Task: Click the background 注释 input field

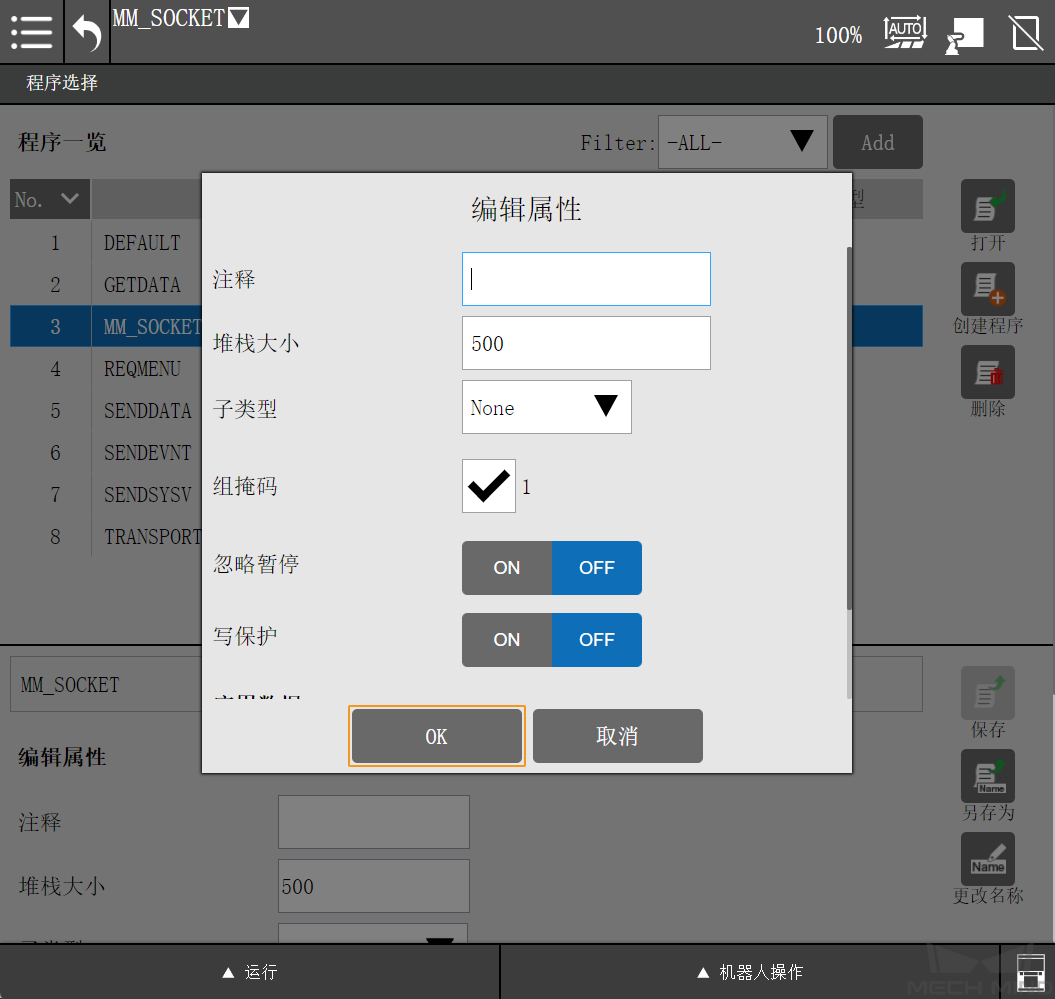Action: click(373, 822)
